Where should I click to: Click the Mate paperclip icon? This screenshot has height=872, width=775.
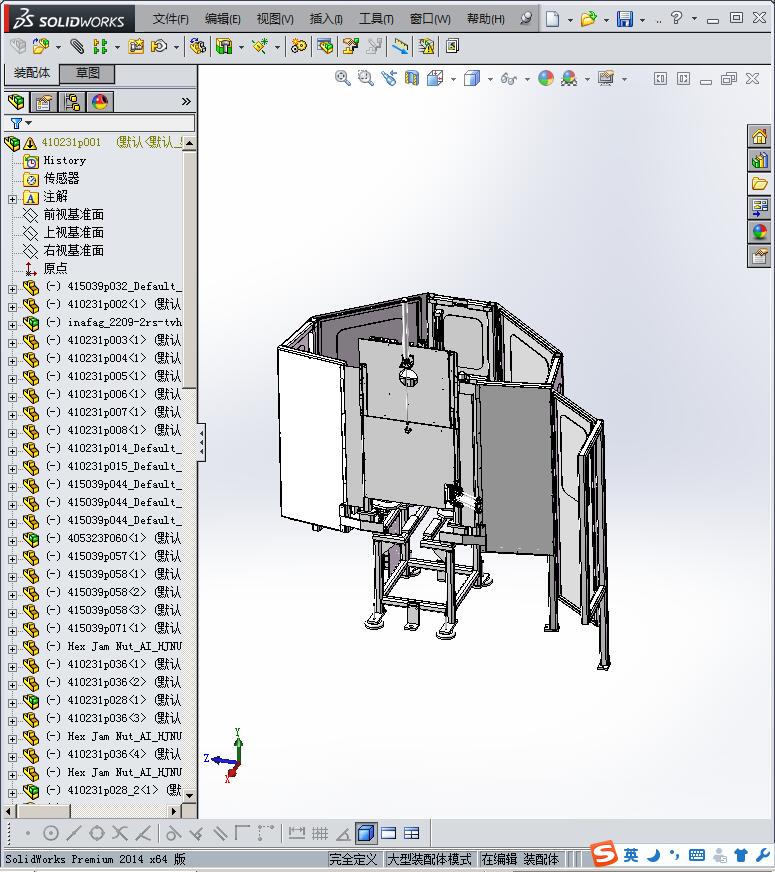[77, 46]
